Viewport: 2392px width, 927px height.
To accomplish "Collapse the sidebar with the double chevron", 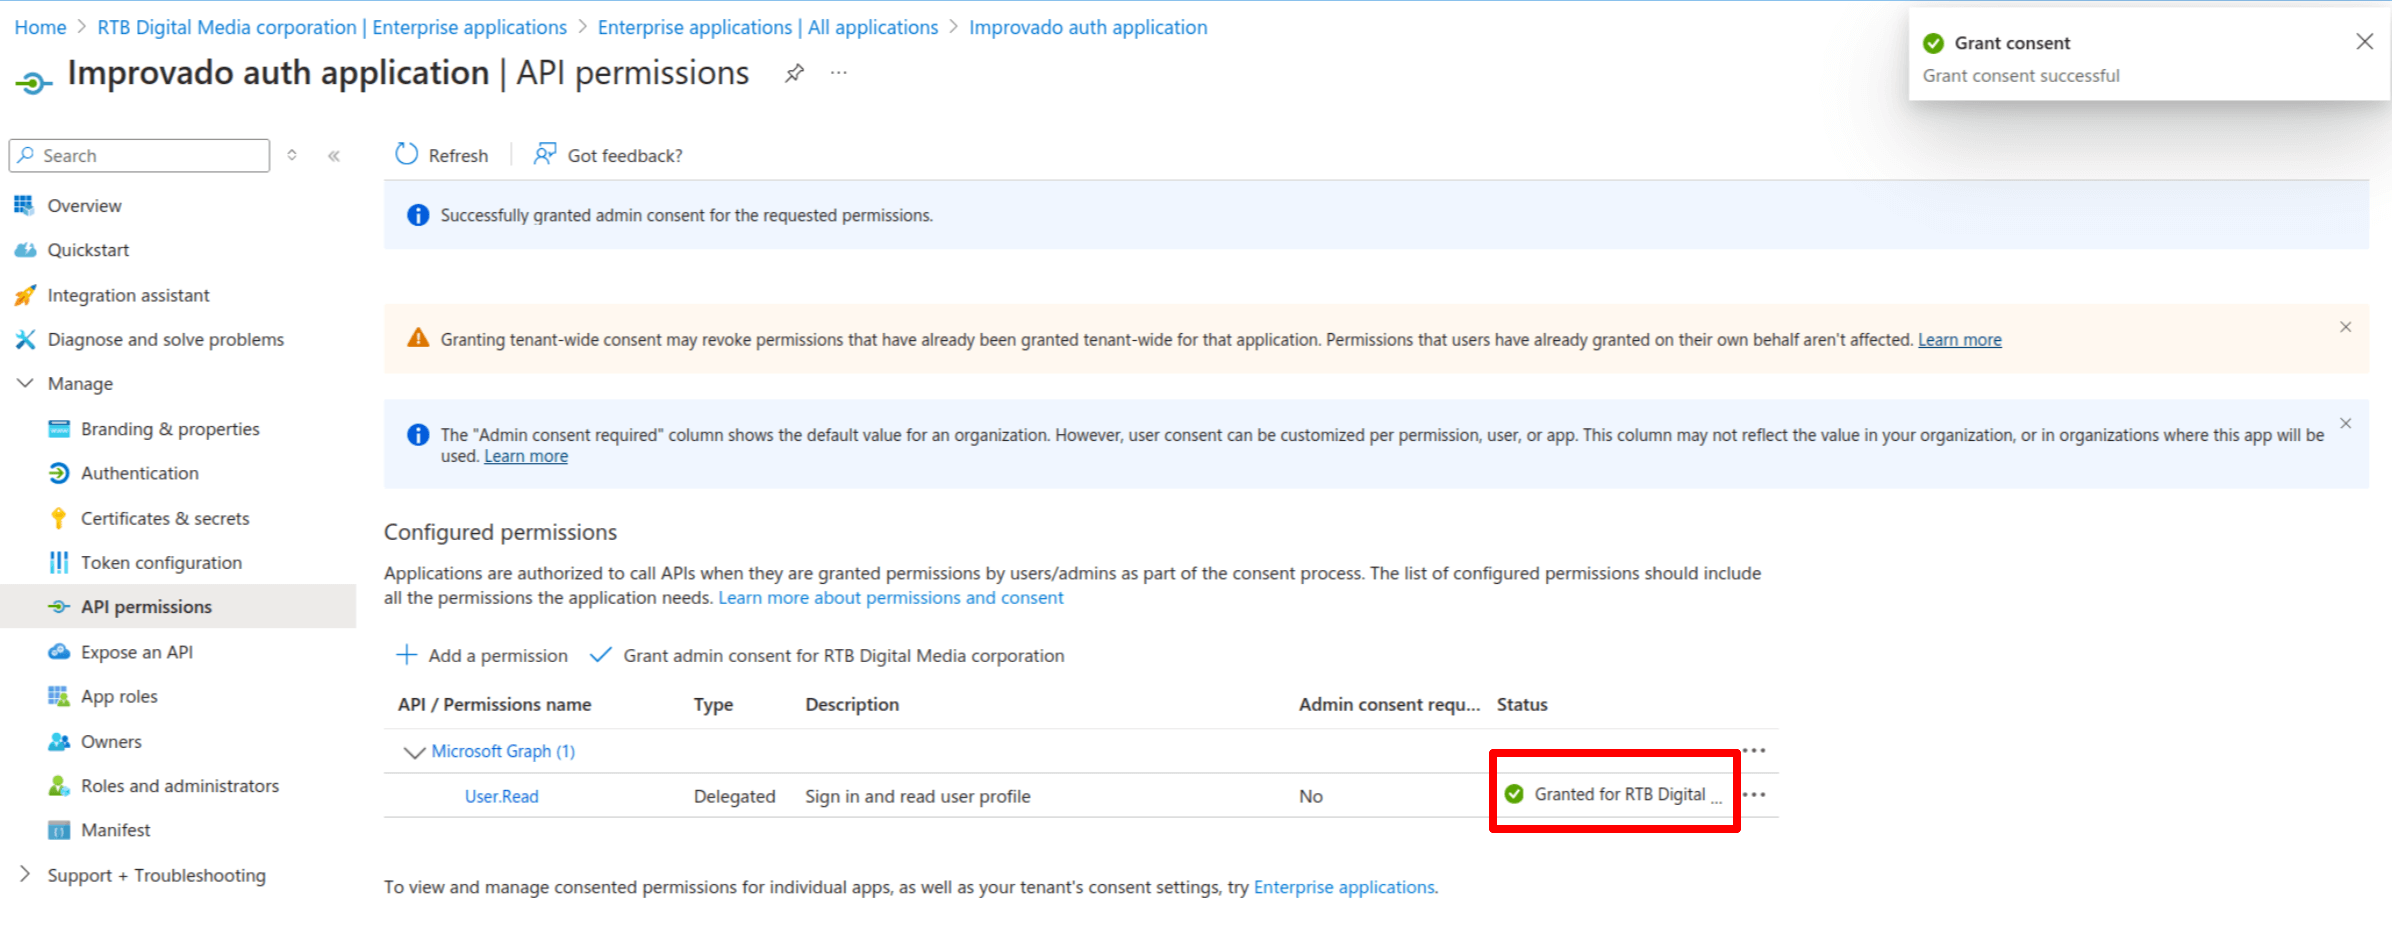I will tap(334, 155).
